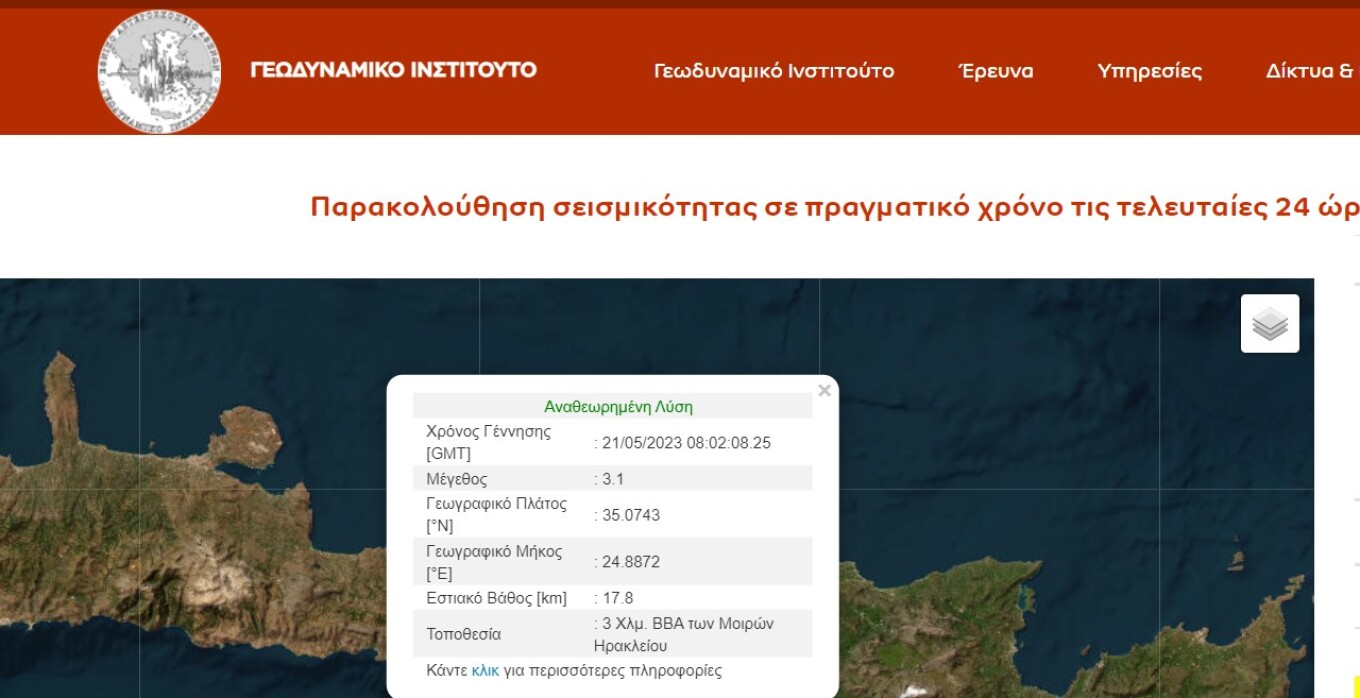Select the origin time 21/05/2023 08:02:08.25
The width and height of the screenshot is (1360, 698).
[686, 443]
